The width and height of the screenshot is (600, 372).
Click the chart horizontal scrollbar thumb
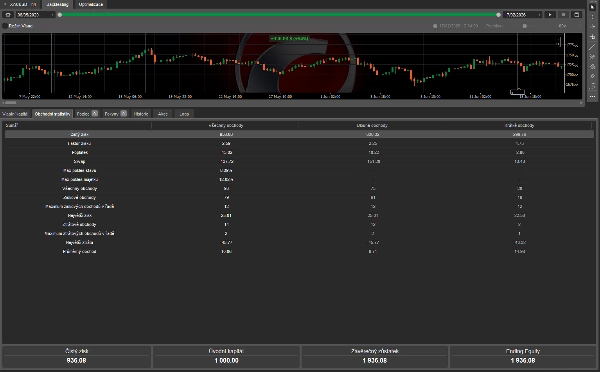click(10, 103)
